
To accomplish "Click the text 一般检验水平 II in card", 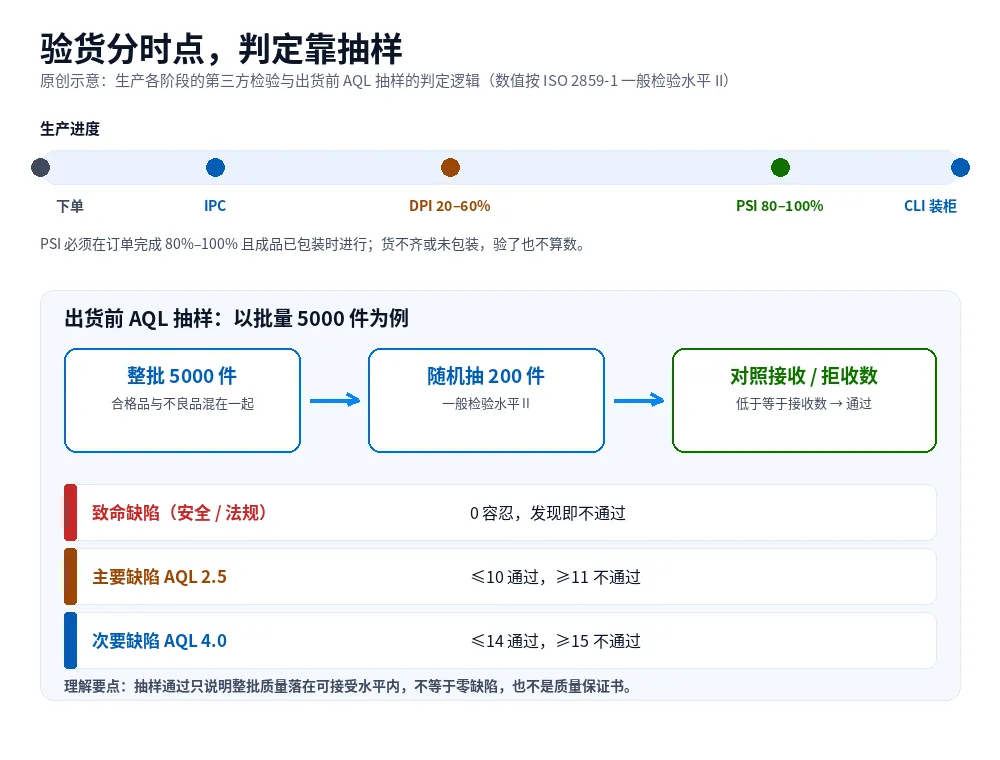I will [486, 404].
